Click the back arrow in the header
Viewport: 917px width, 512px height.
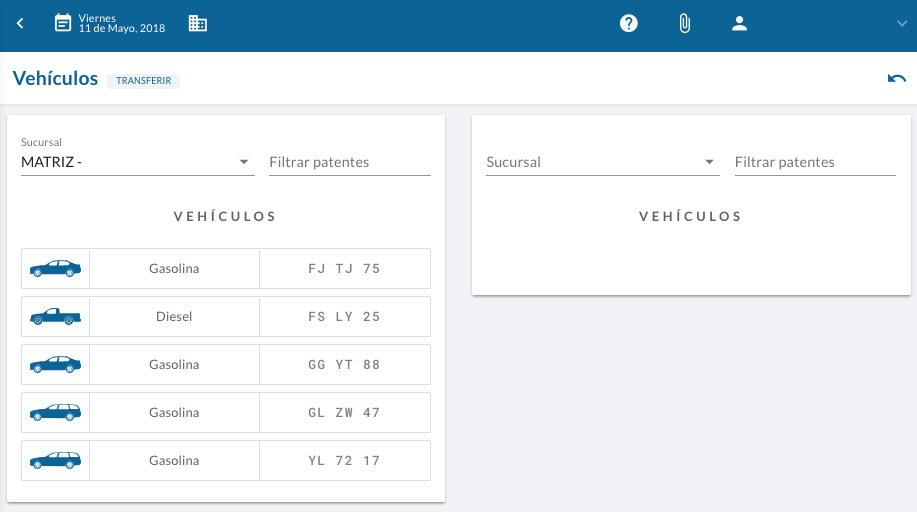tap(20, 23)
